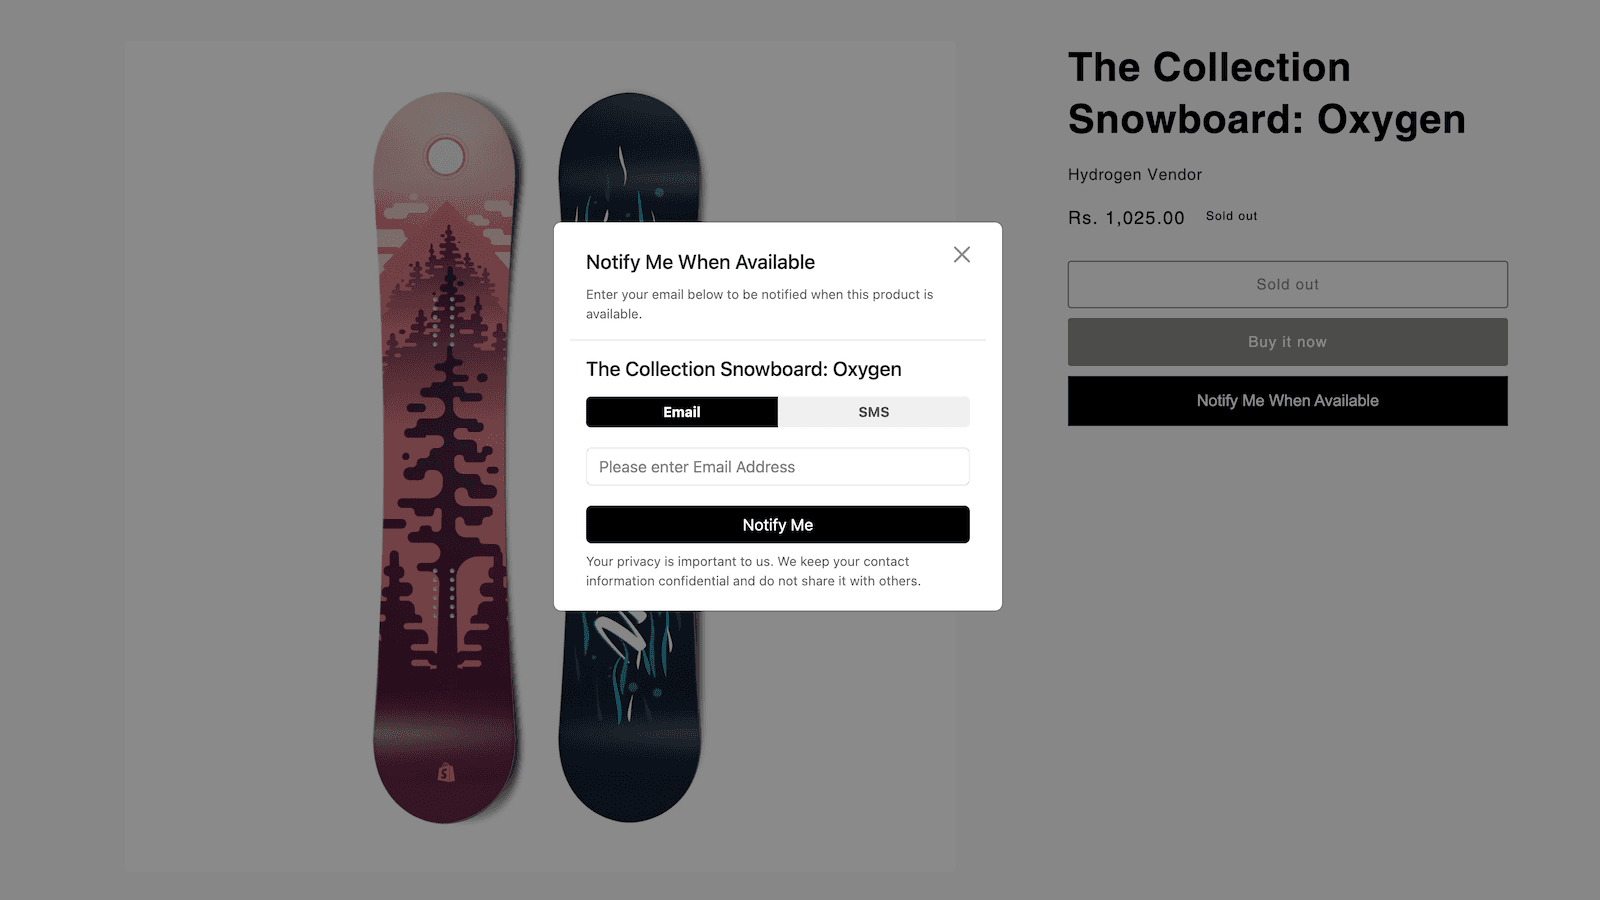Close the Notify Me When Available modal

tap(961, 254)
